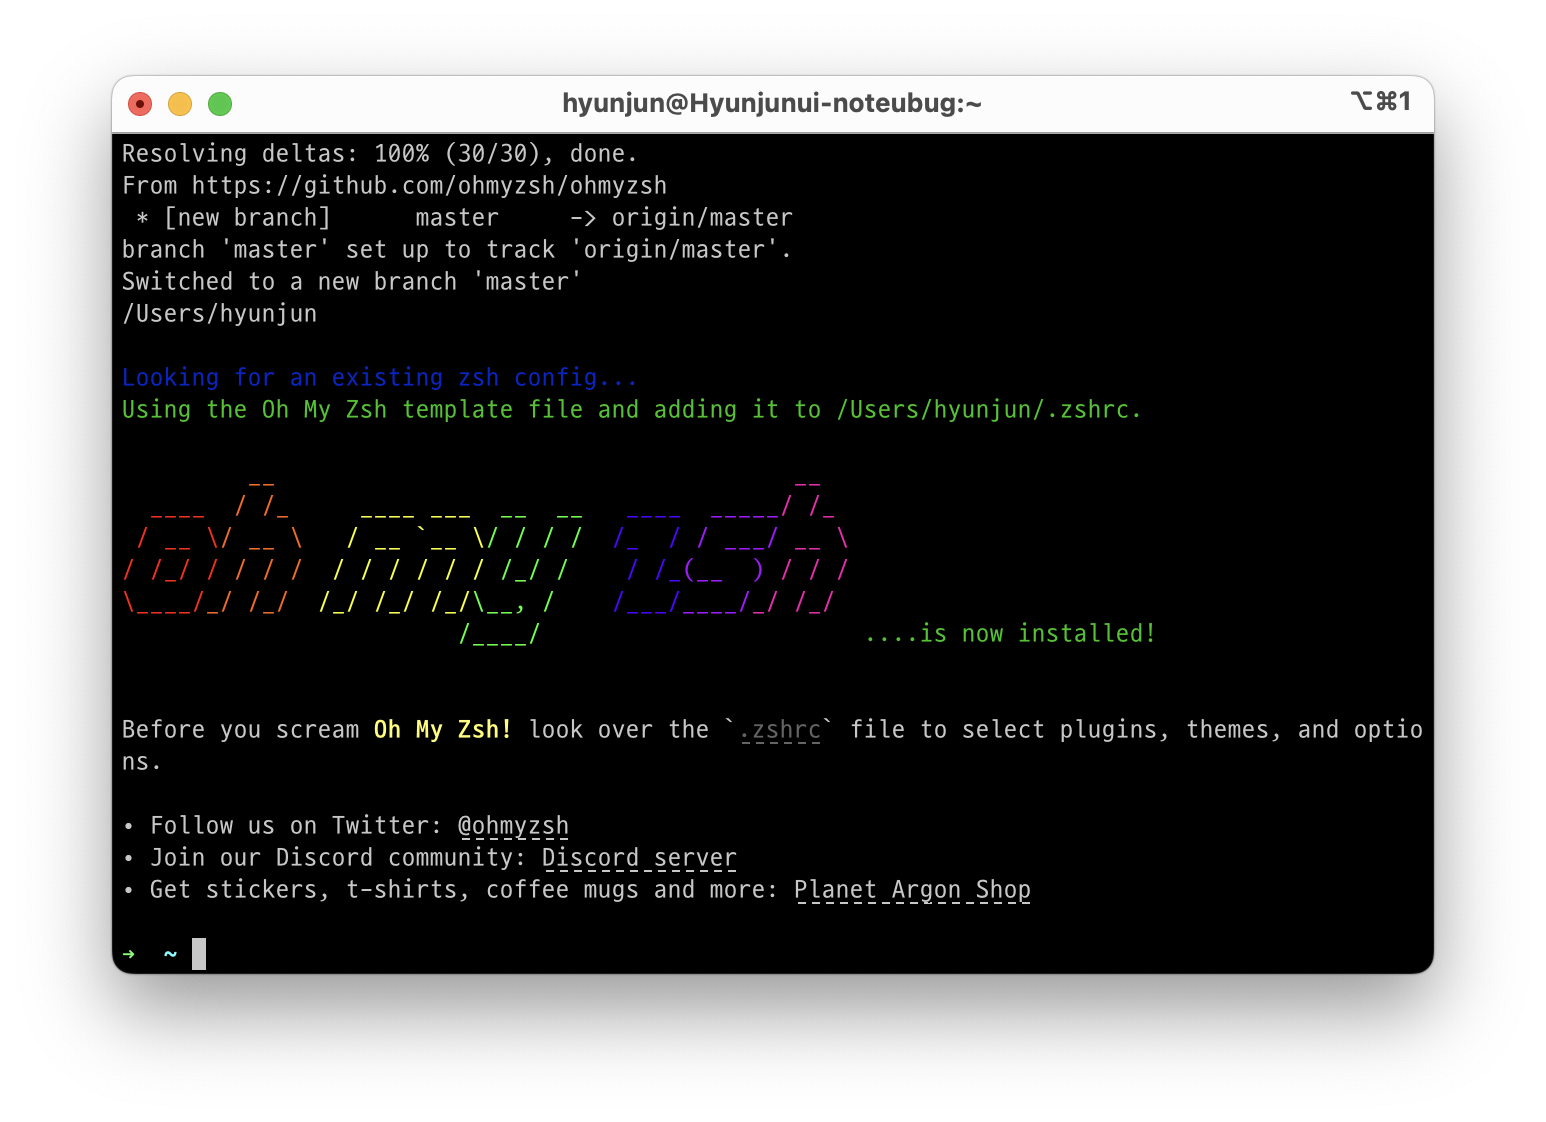Click the green 'Using the Oh My Zsh template' line
This screenshot has width=1546, height=1122.
(631, 410)
